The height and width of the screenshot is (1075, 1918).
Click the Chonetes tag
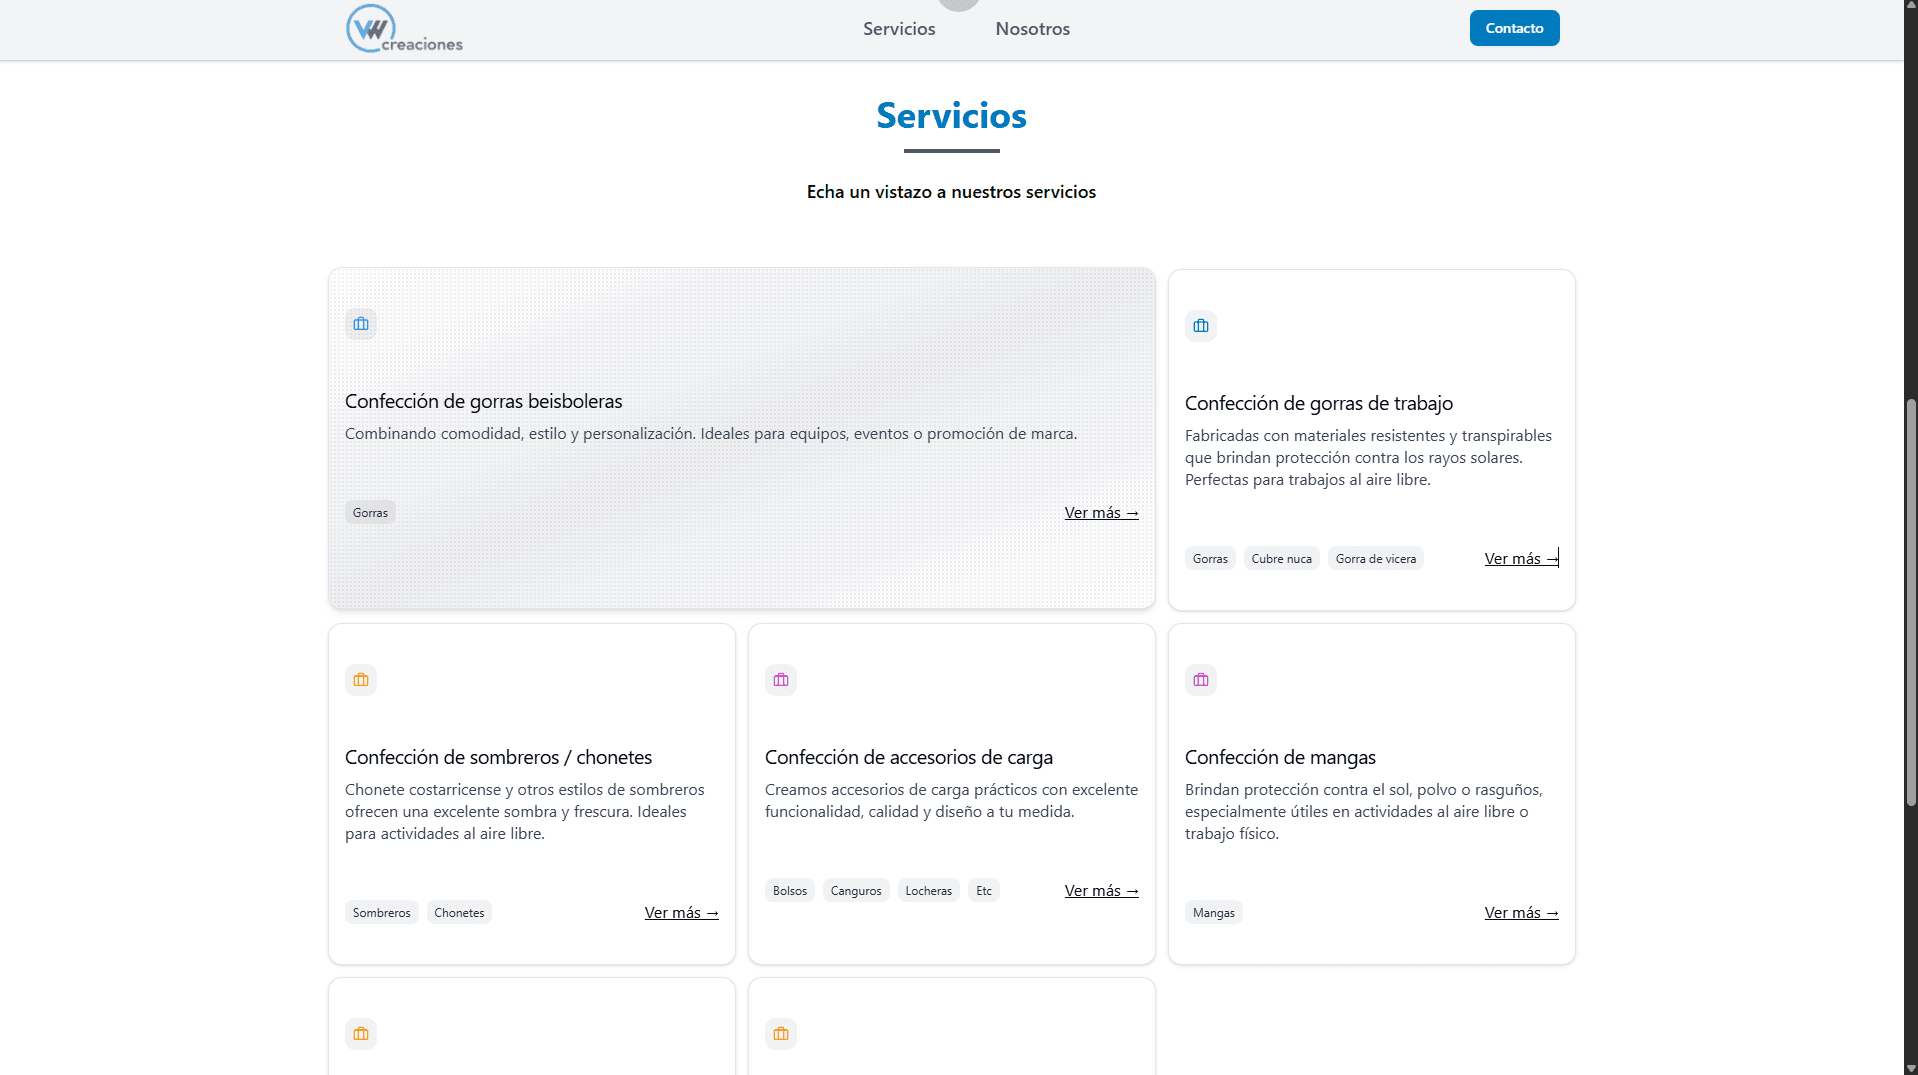point(459,913)
